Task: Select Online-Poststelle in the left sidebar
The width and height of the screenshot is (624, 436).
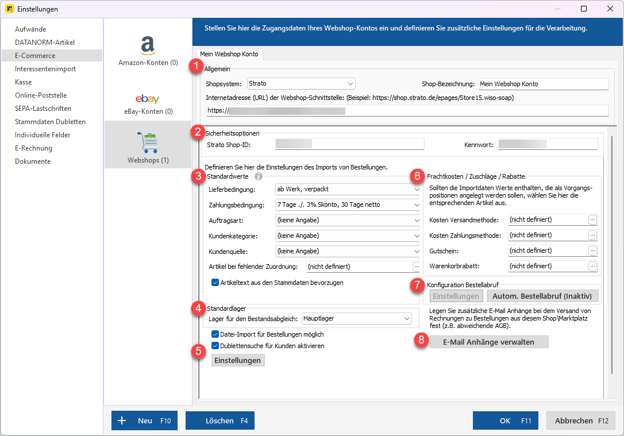Action: 41,95
